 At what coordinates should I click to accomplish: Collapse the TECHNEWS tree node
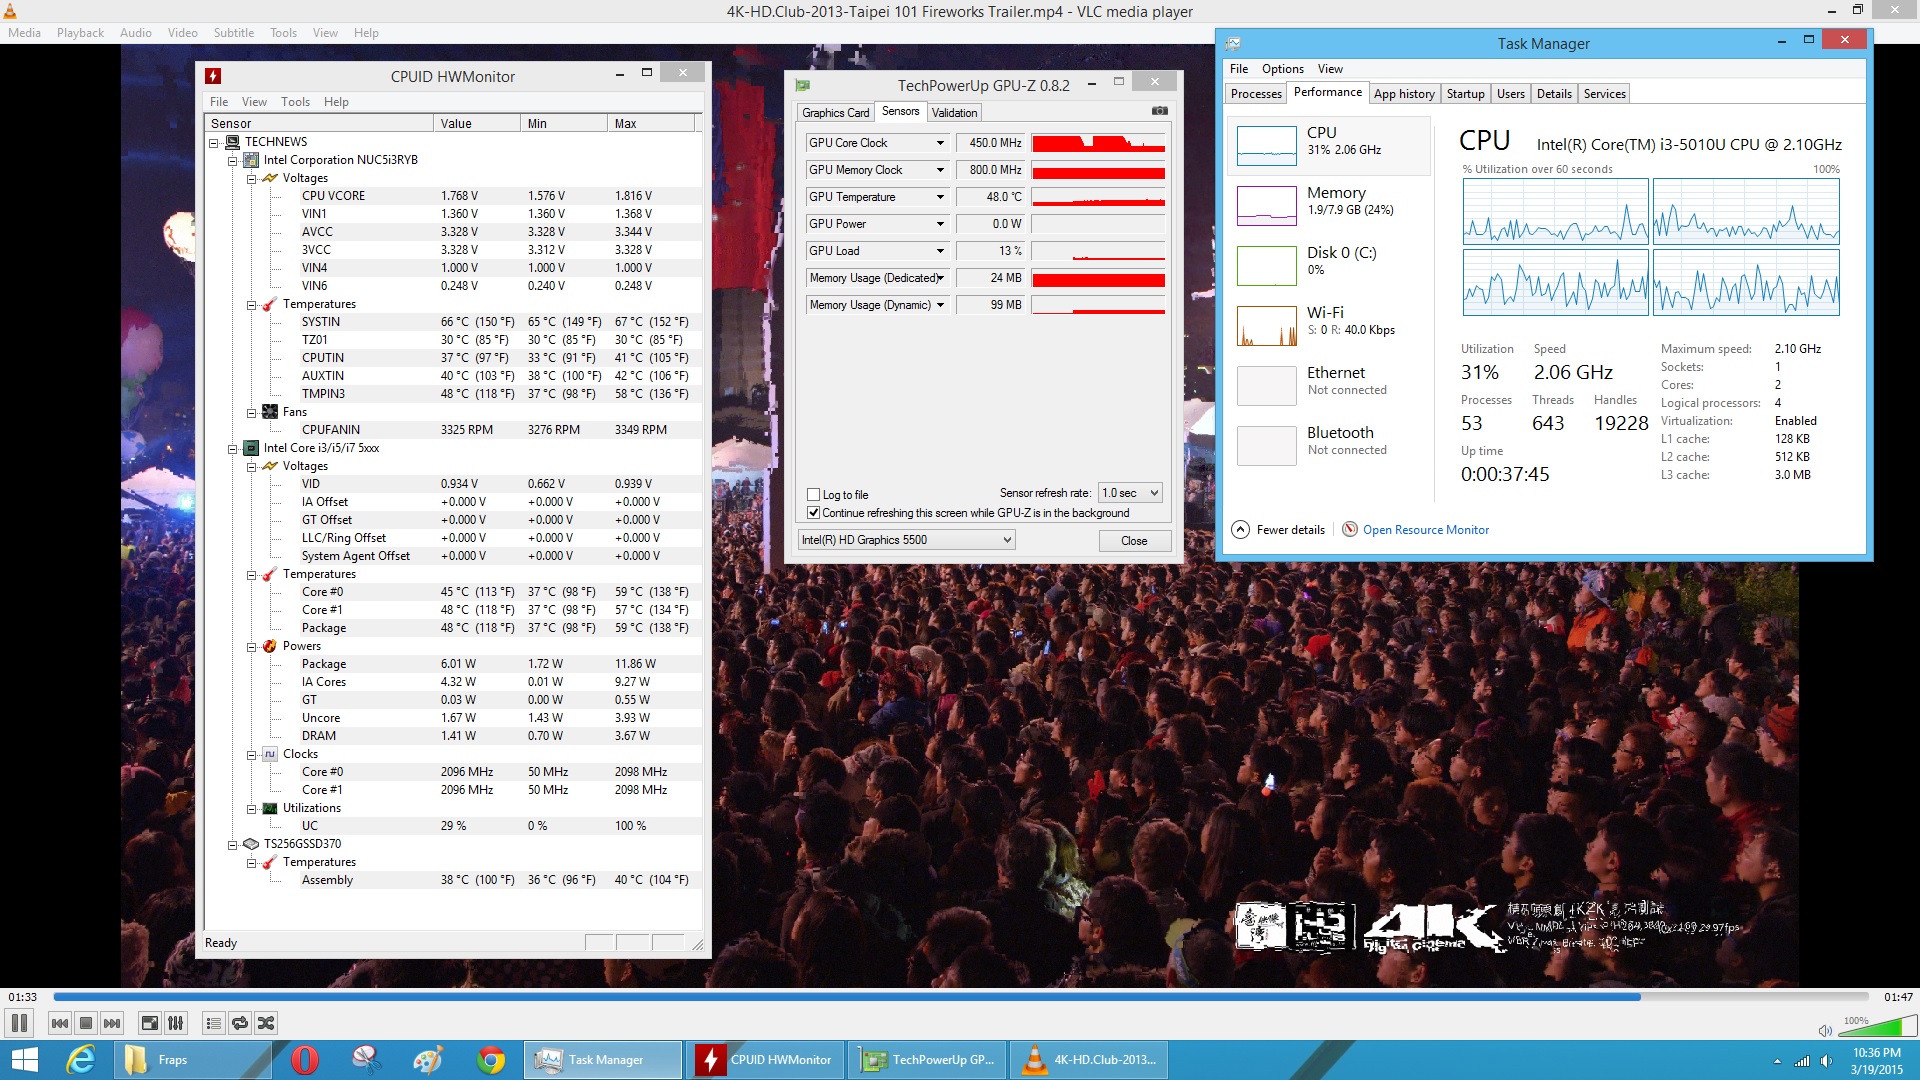[x=213, y=143]
